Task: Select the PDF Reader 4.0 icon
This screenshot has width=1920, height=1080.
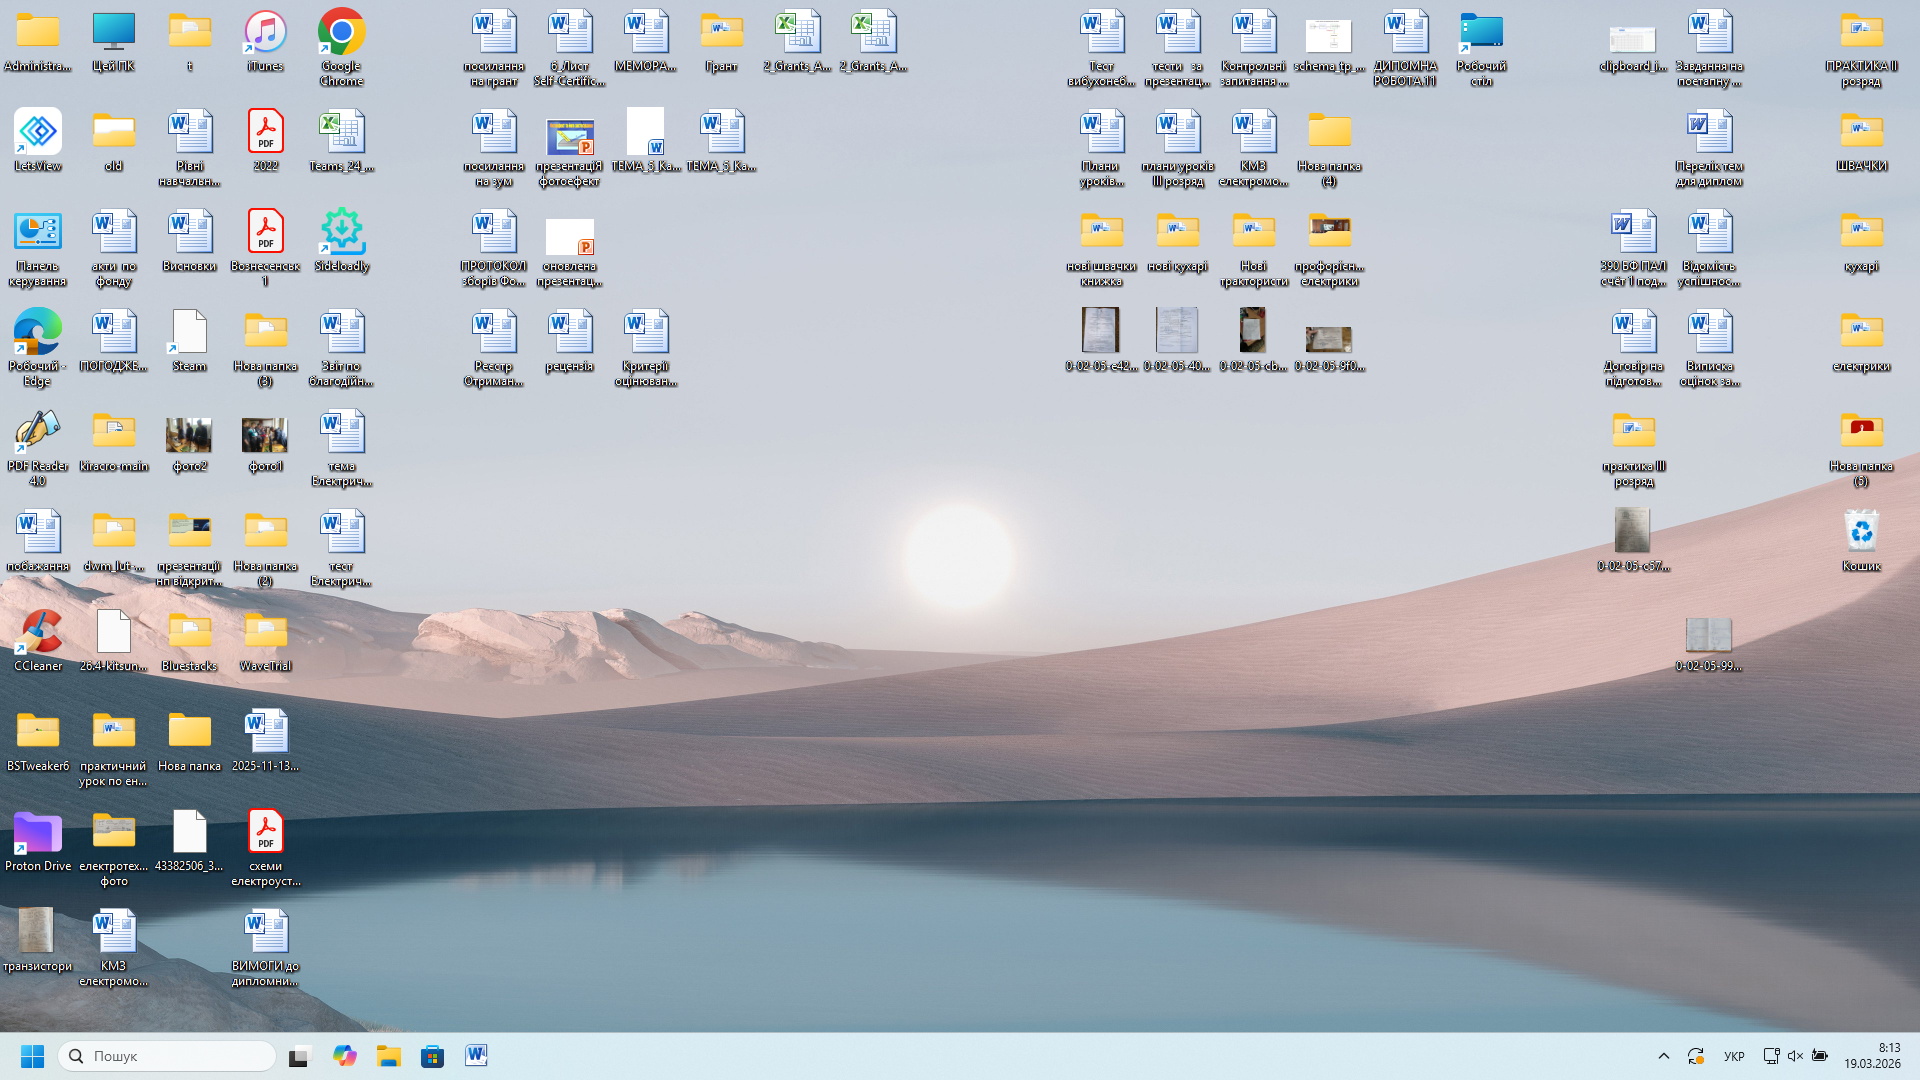Action: [x=38, y=433]
